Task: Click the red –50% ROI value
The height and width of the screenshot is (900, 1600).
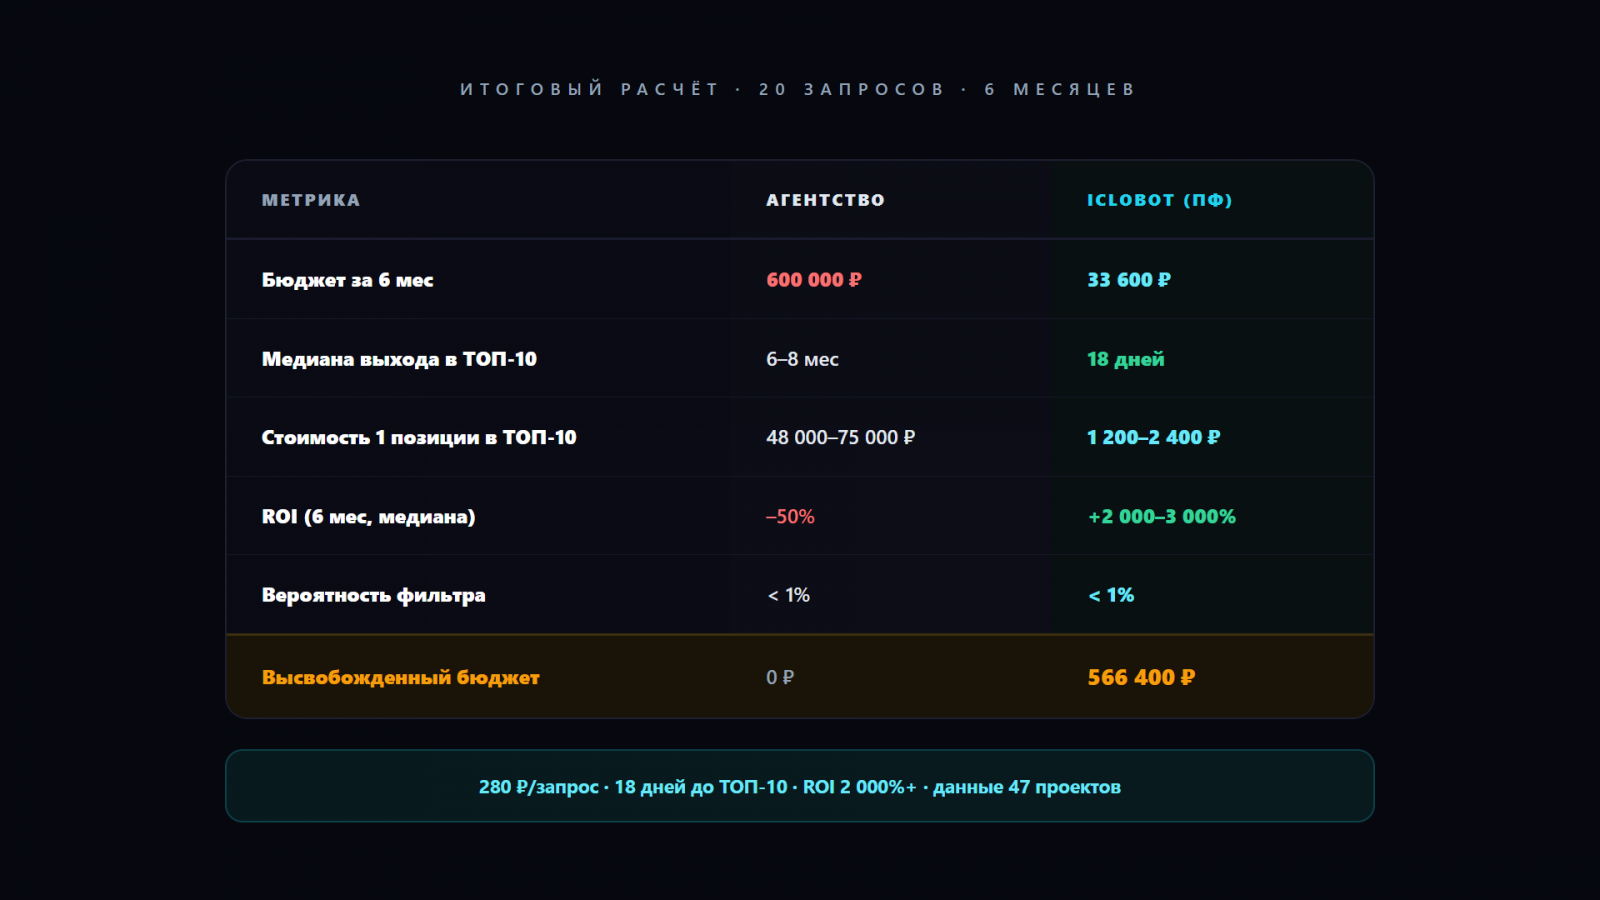Action: coord(790,516)
